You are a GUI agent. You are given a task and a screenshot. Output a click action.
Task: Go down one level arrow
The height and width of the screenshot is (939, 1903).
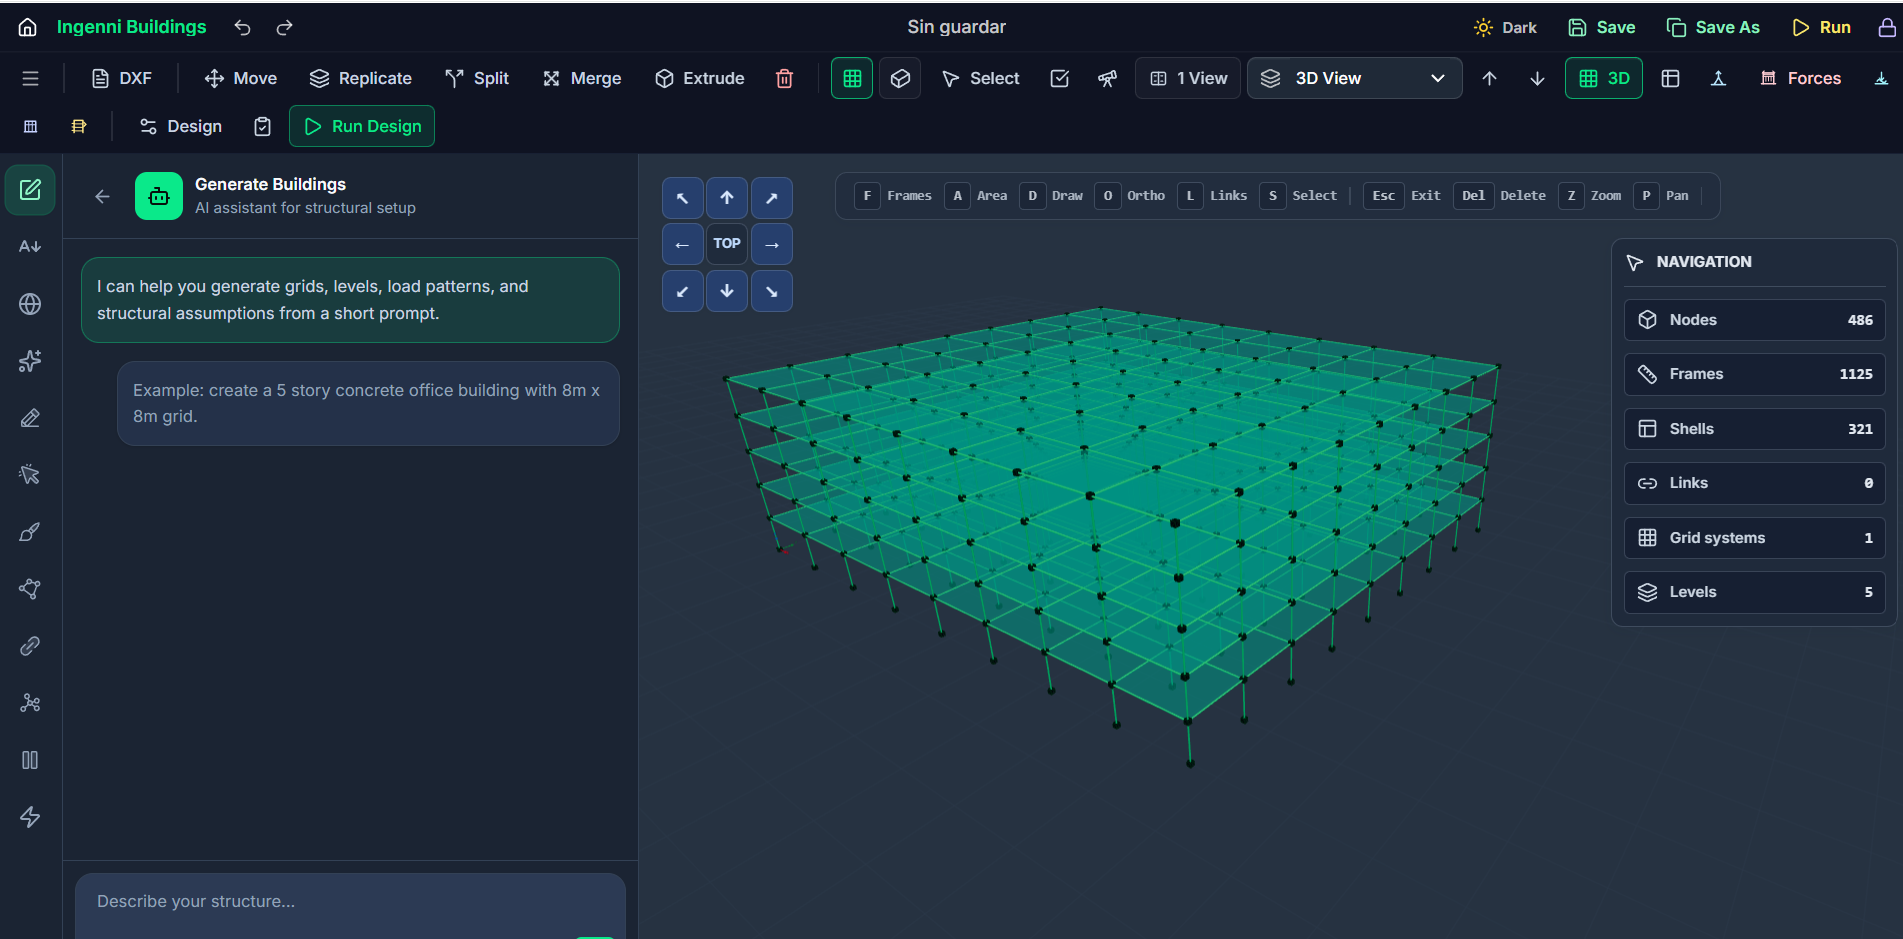[x=1537, y=78]
